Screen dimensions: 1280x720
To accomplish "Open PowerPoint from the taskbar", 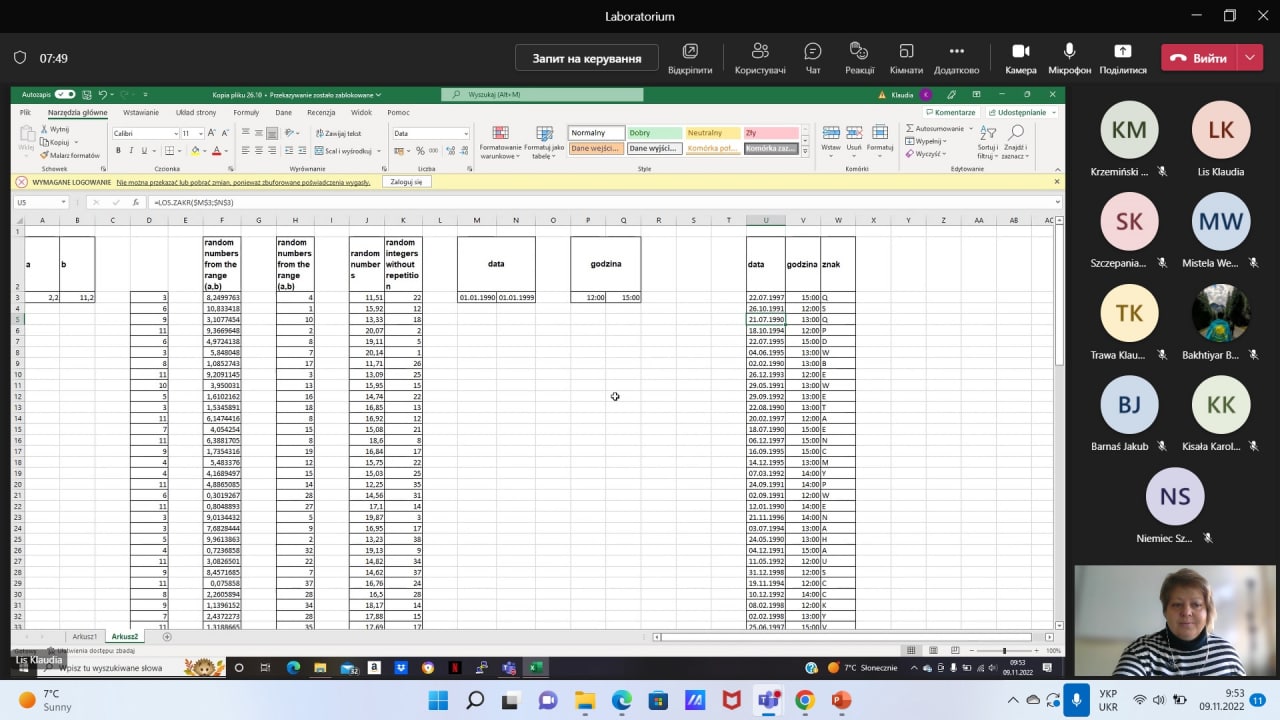I will pos(841,700).
